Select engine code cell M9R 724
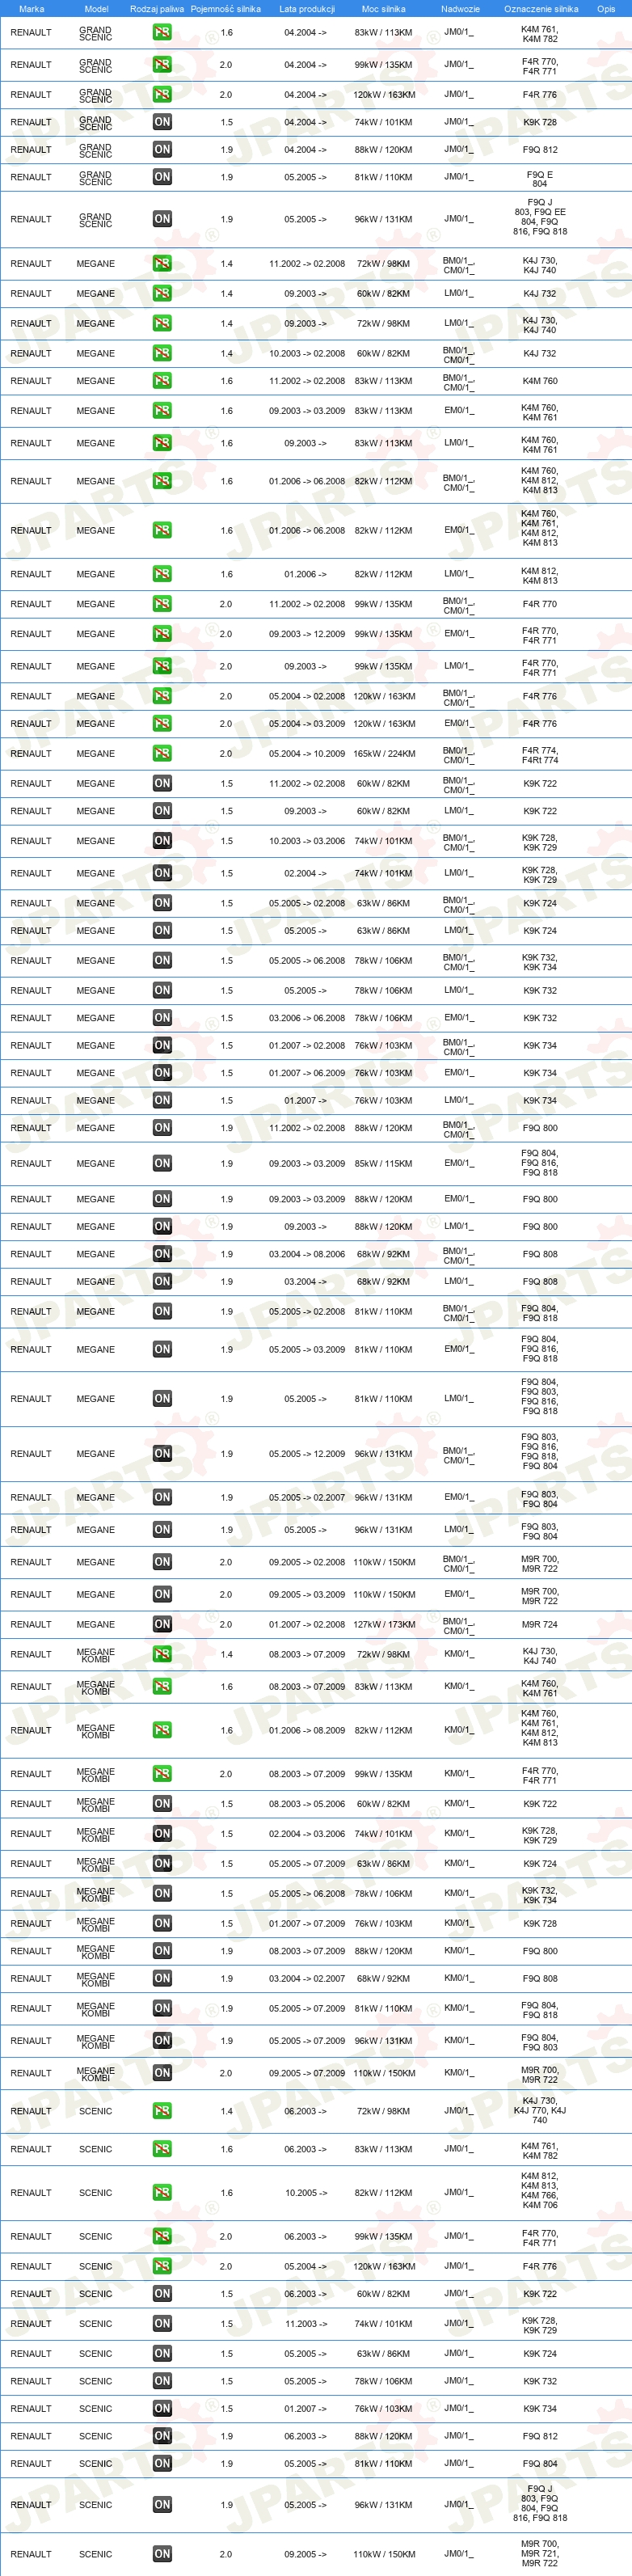Screen dimensions: 632x2576 pos(540,1625)
